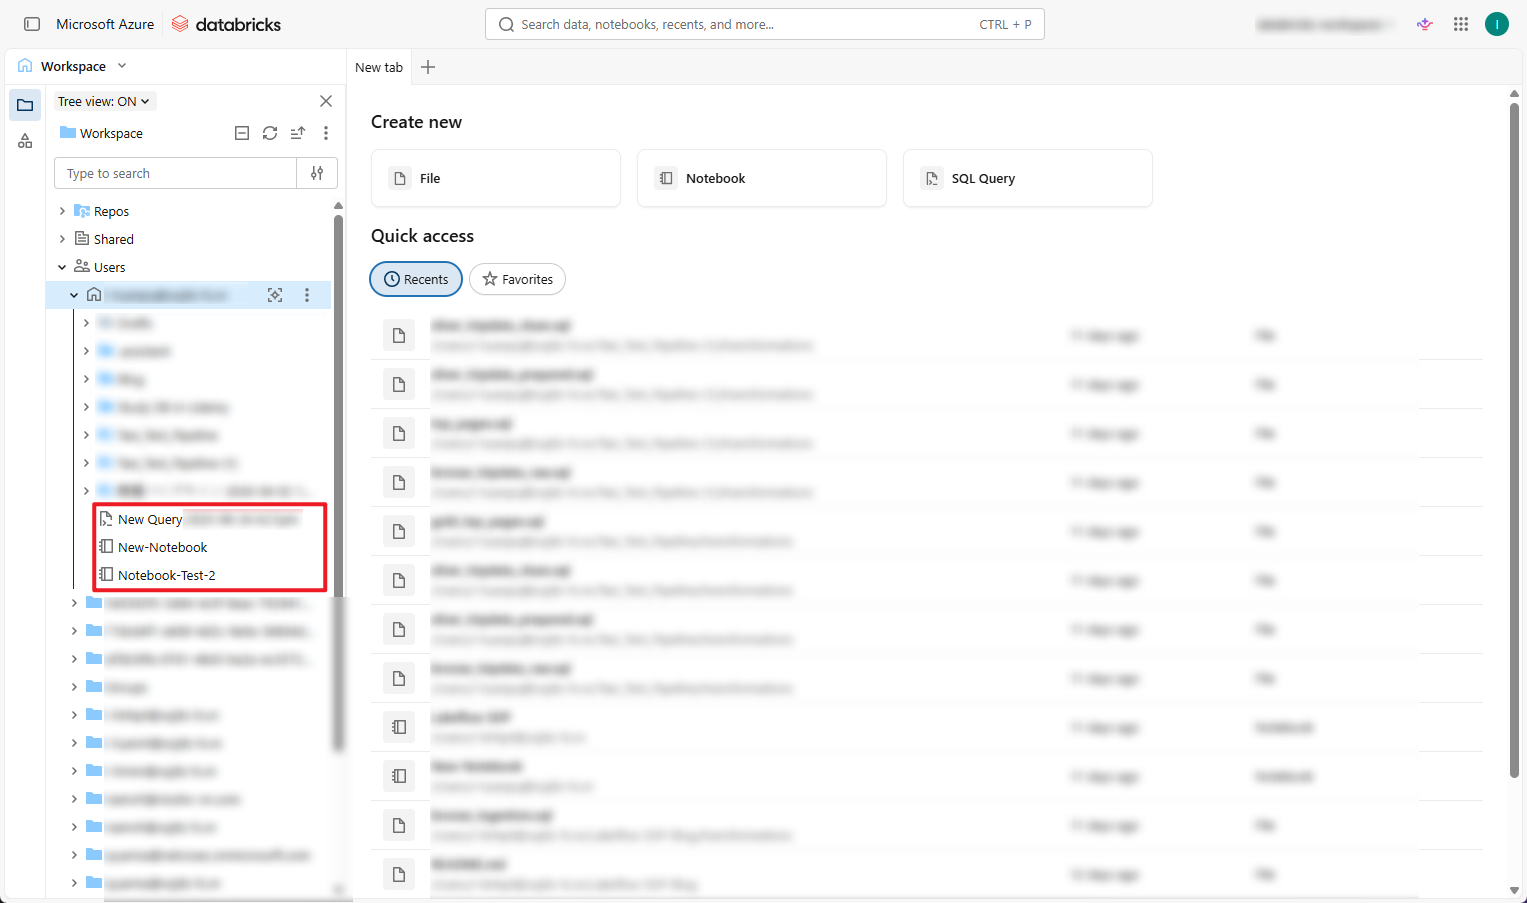Click the search filter options icon

(x=317, y=173)
